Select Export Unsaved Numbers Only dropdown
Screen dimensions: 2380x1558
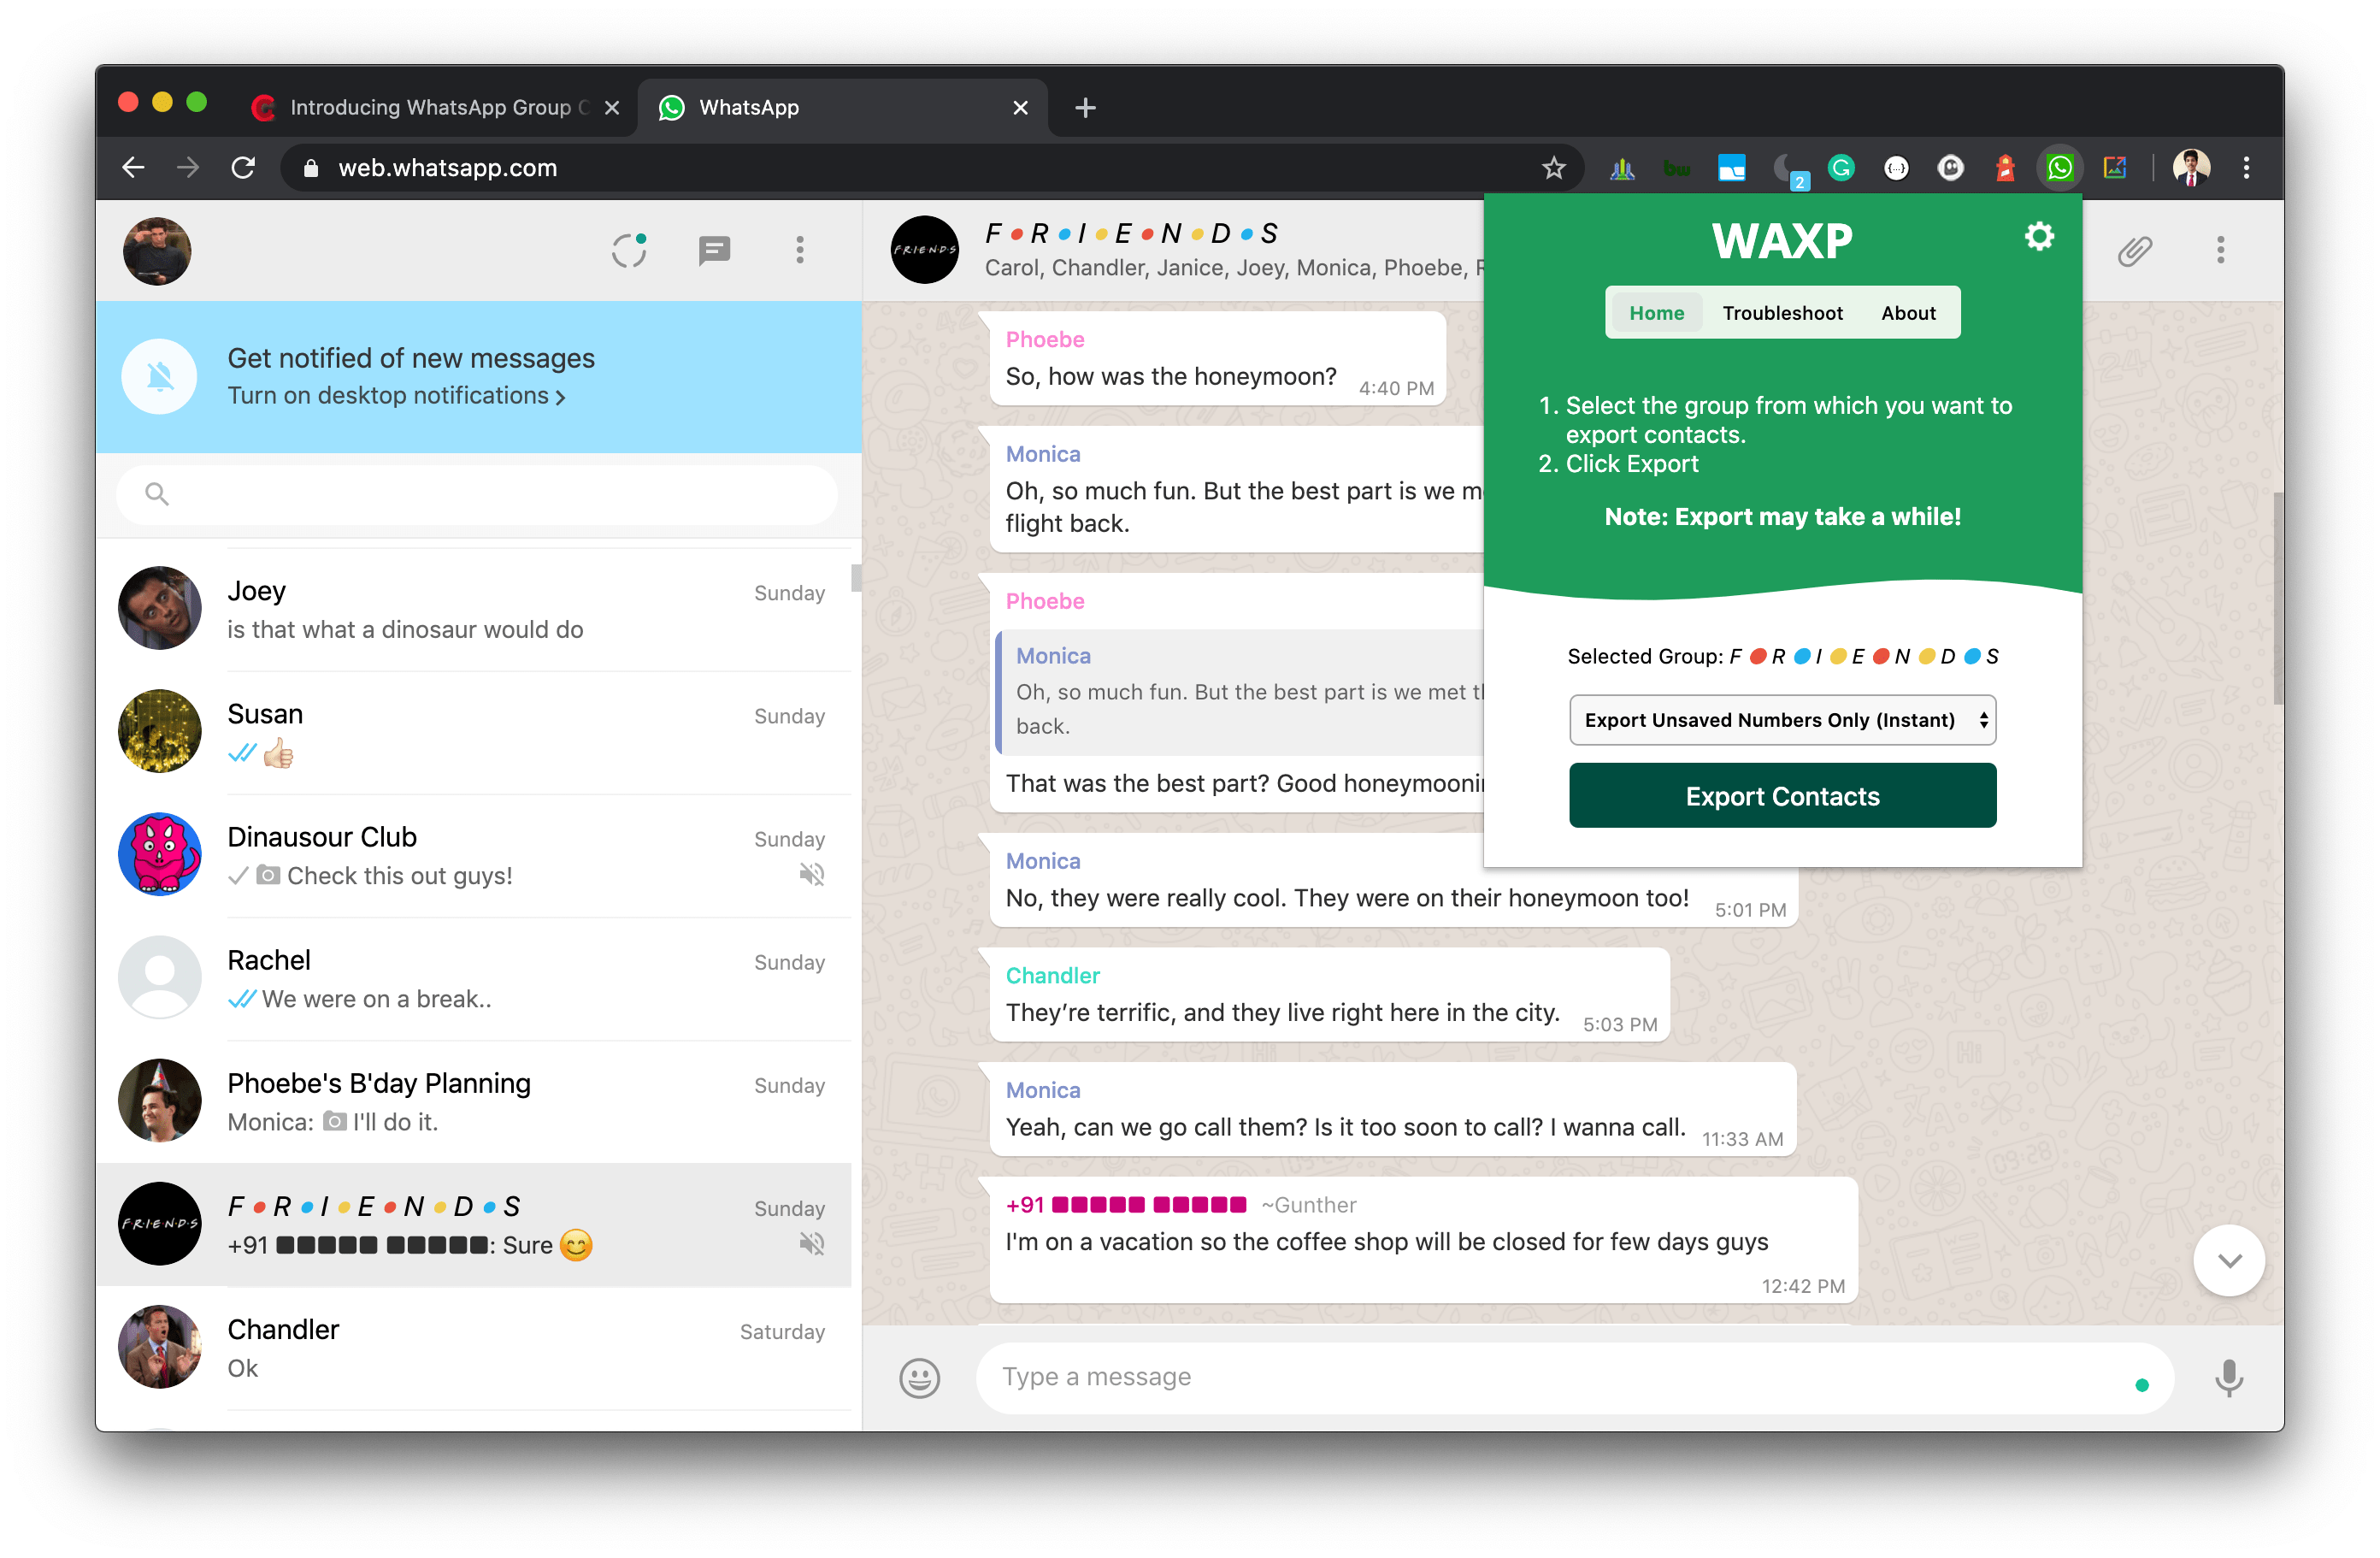tap(1782, 720)
